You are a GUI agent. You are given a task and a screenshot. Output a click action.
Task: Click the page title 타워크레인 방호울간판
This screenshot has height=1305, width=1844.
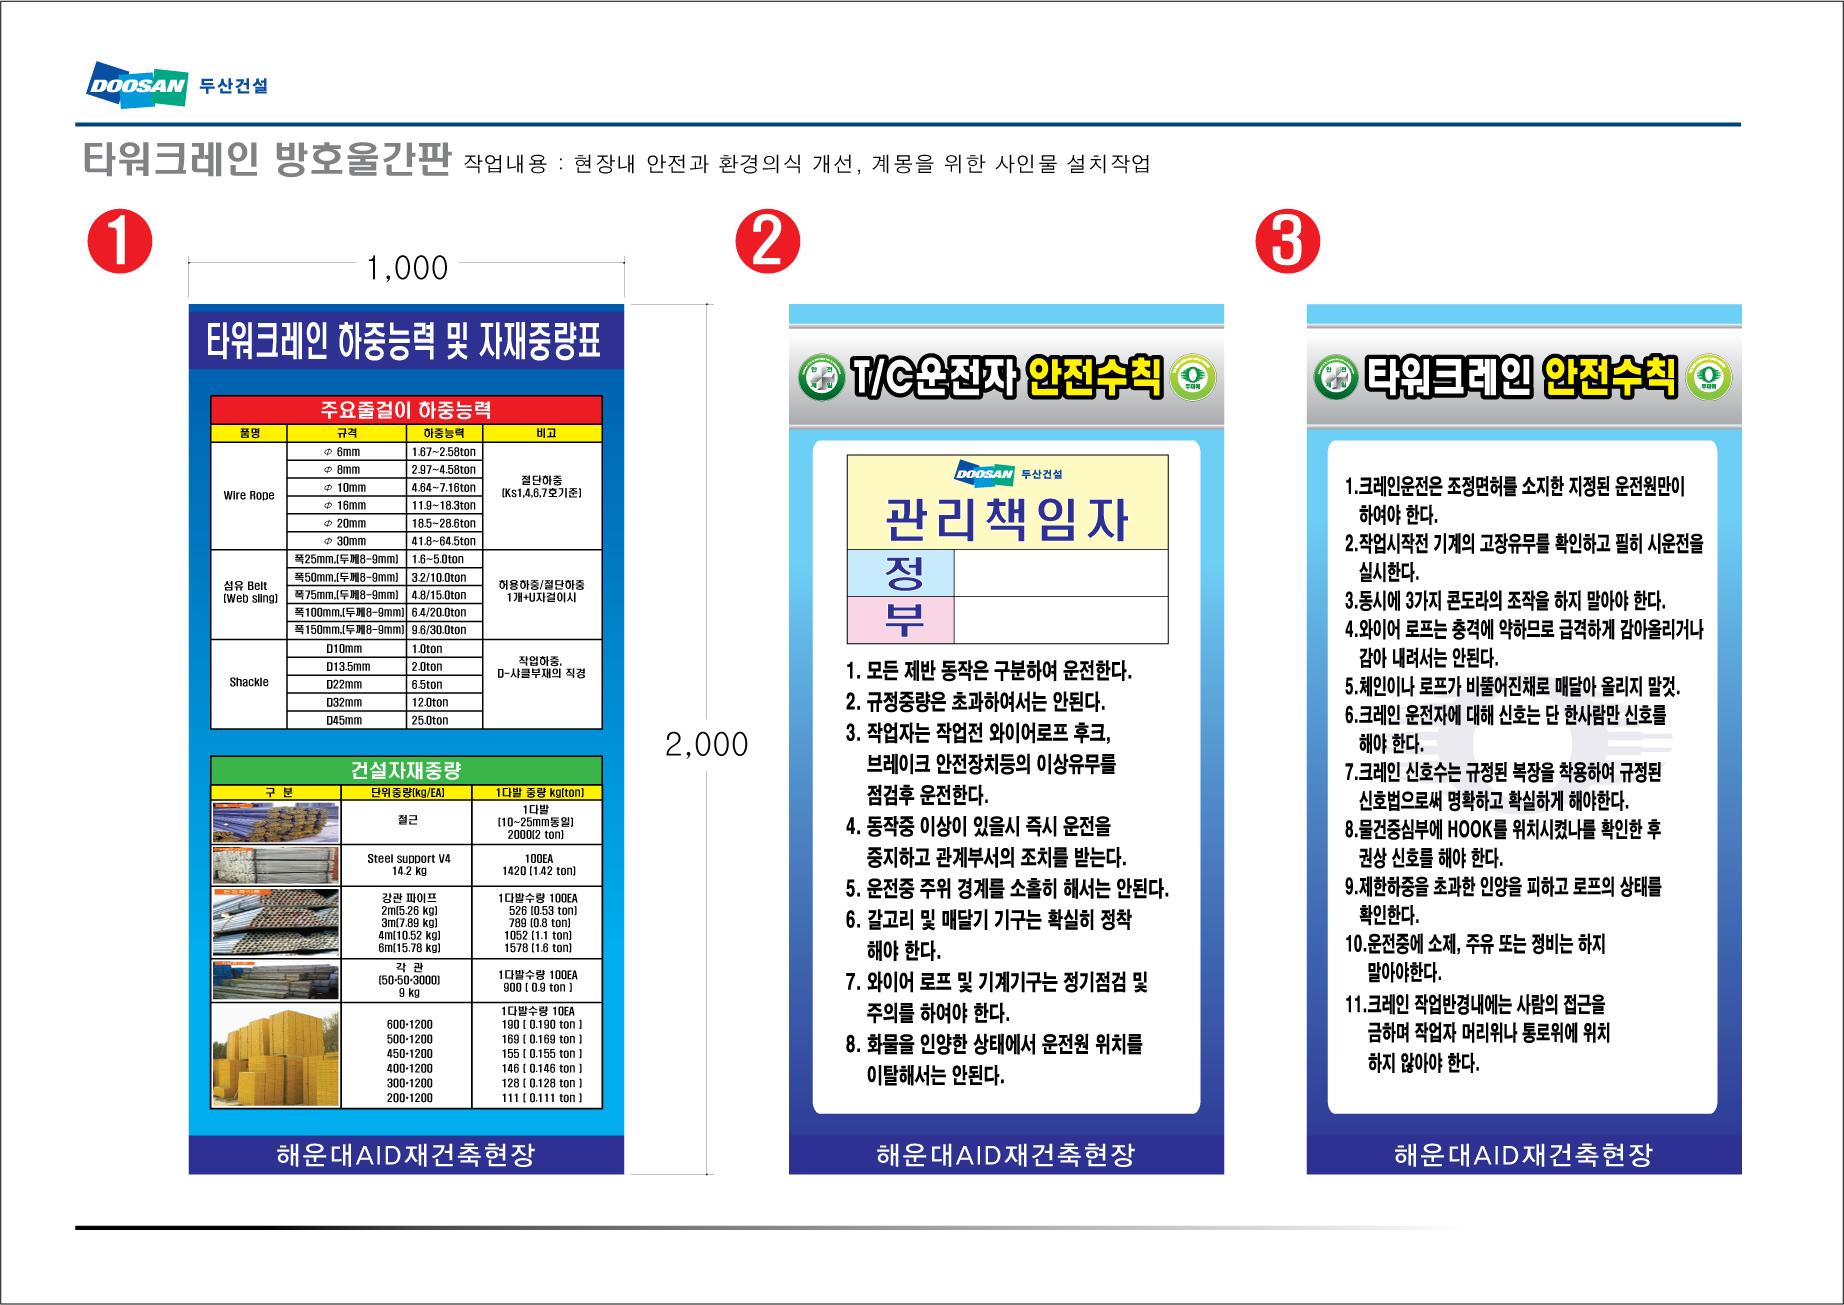click(x=266, y=160)
